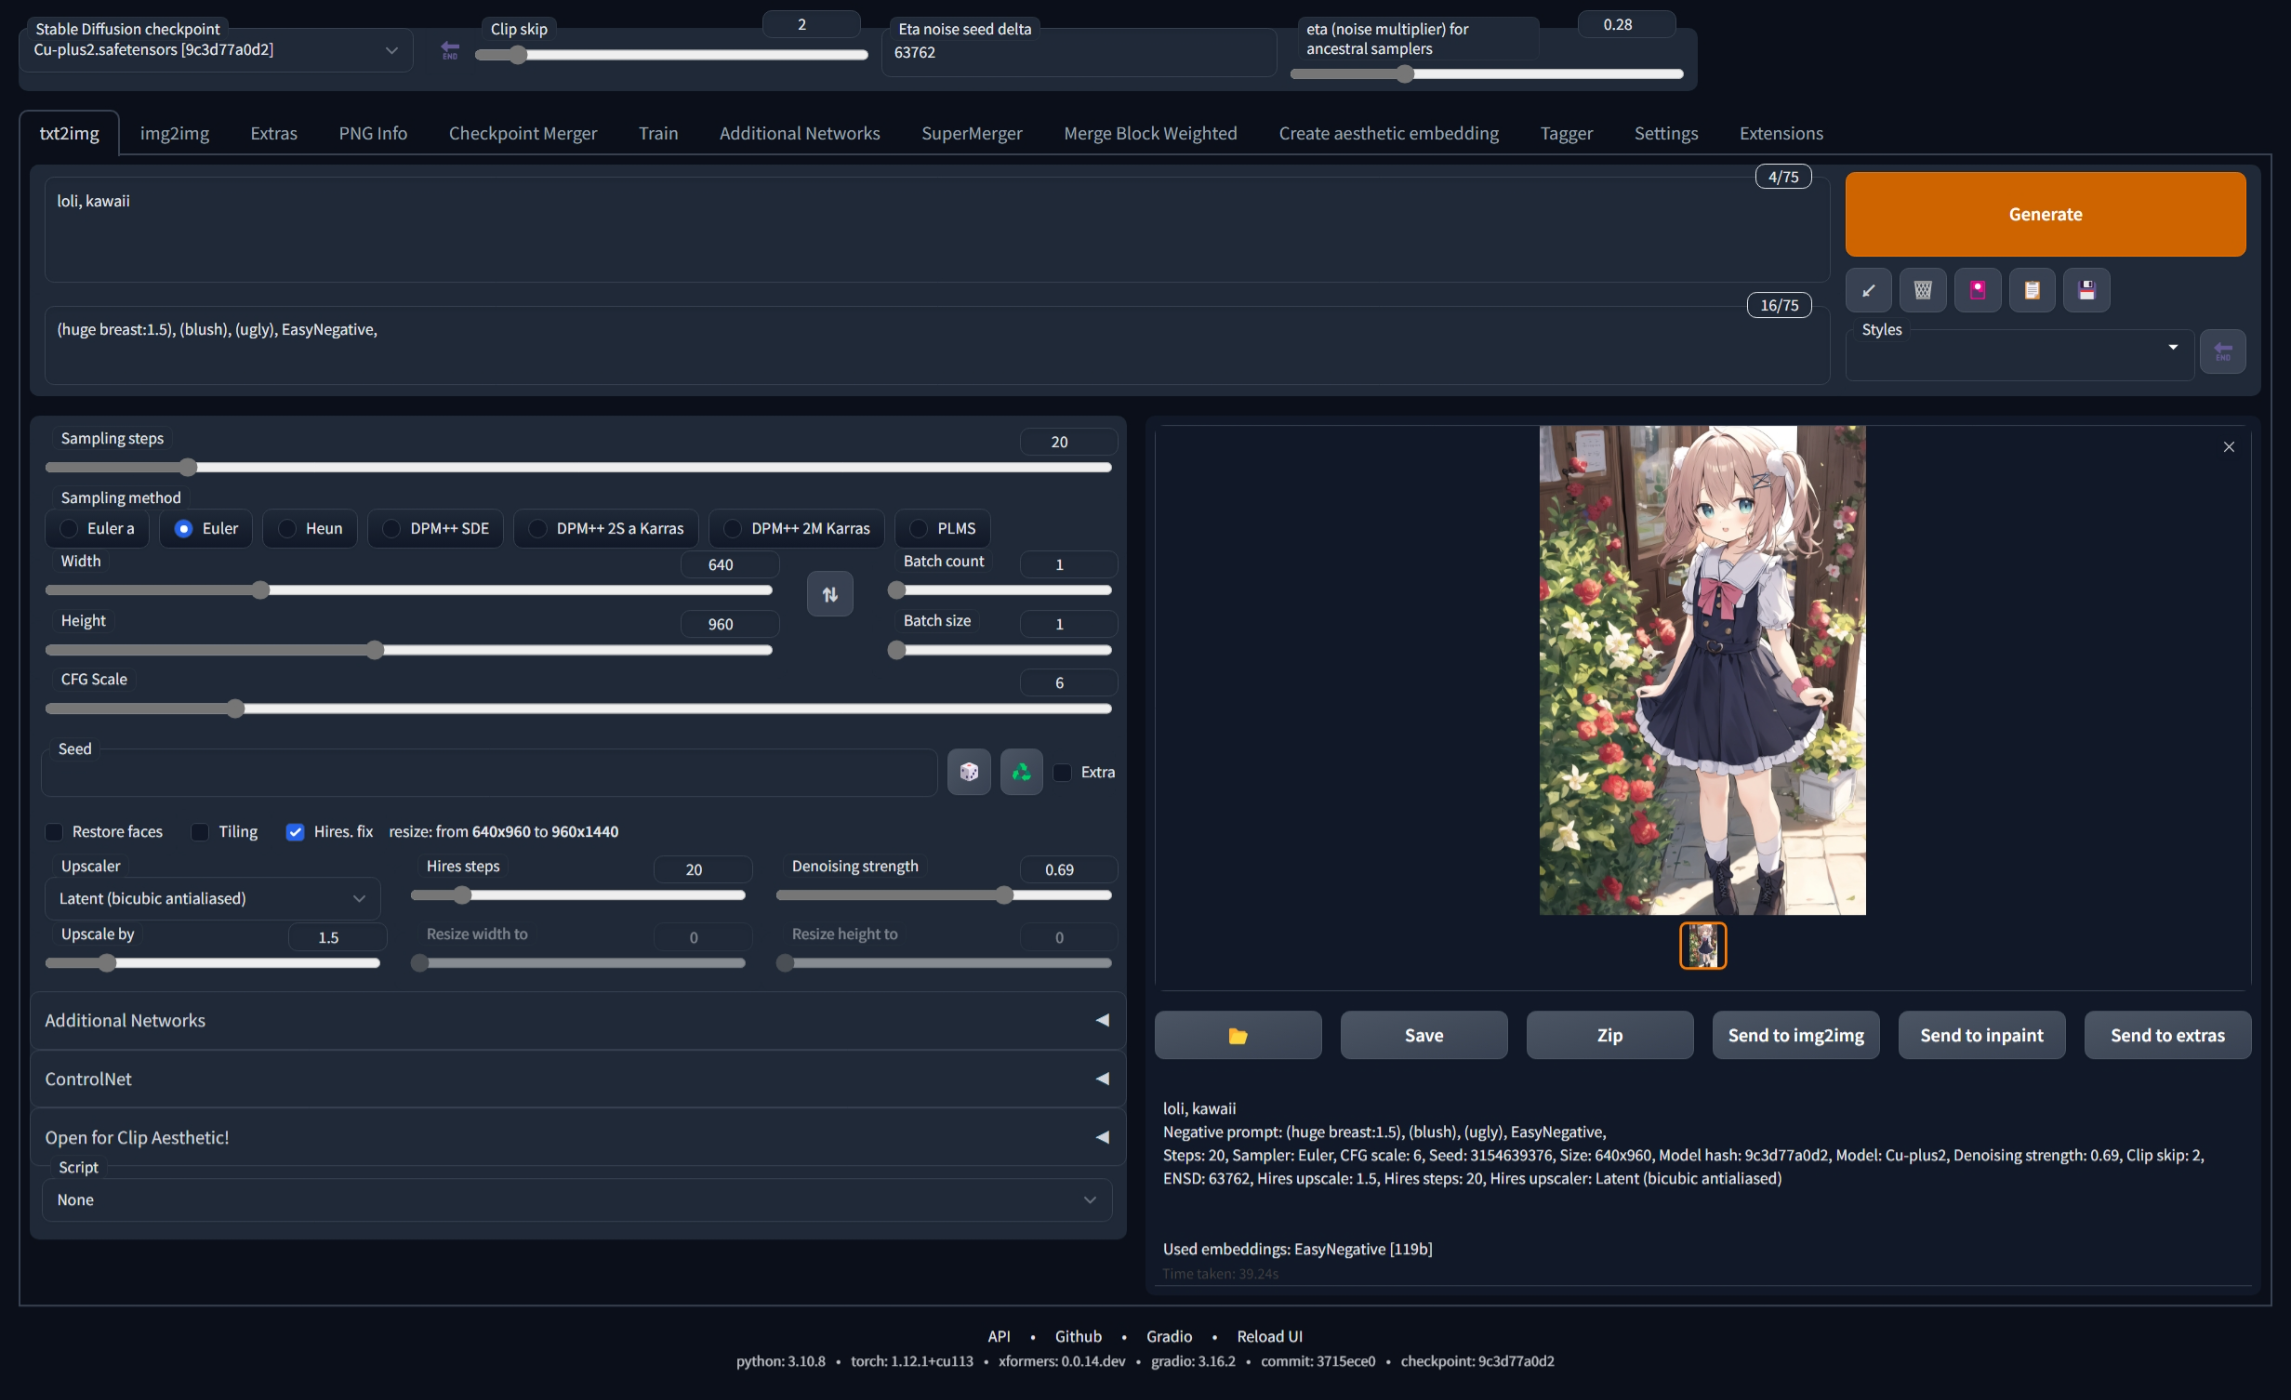Enable the Restore faces checkbox
Screen dimensions: 2291x1400
(x=54, y=831)
